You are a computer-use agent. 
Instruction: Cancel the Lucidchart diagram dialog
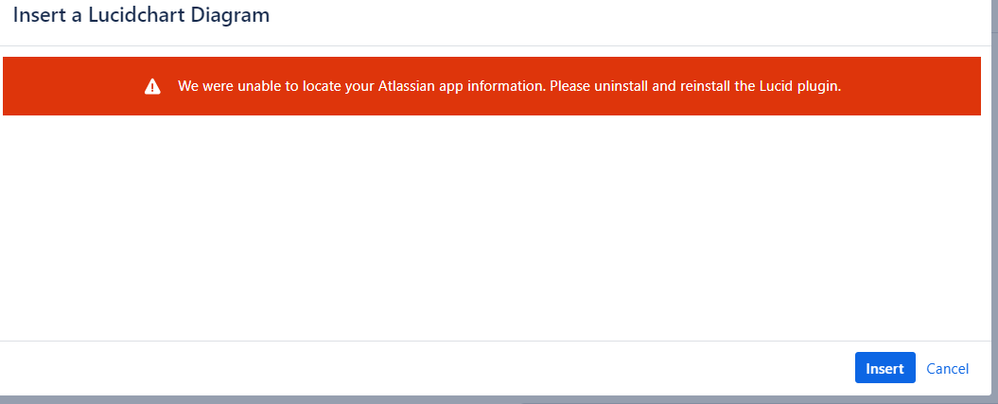click(x=947, y=368)
